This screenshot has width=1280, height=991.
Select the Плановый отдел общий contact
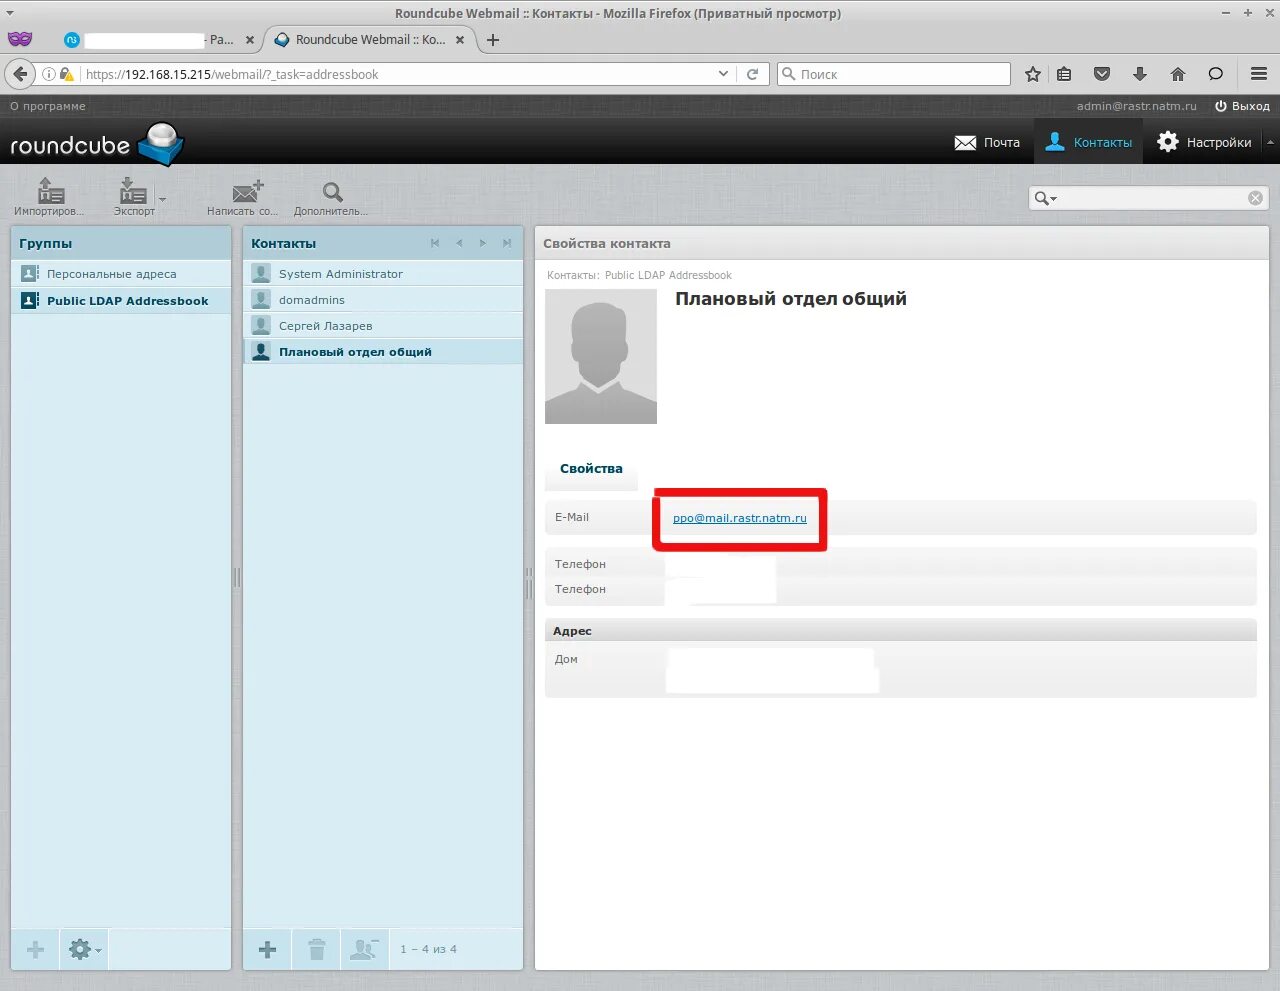pyautogui.click(x=383, y=352)
